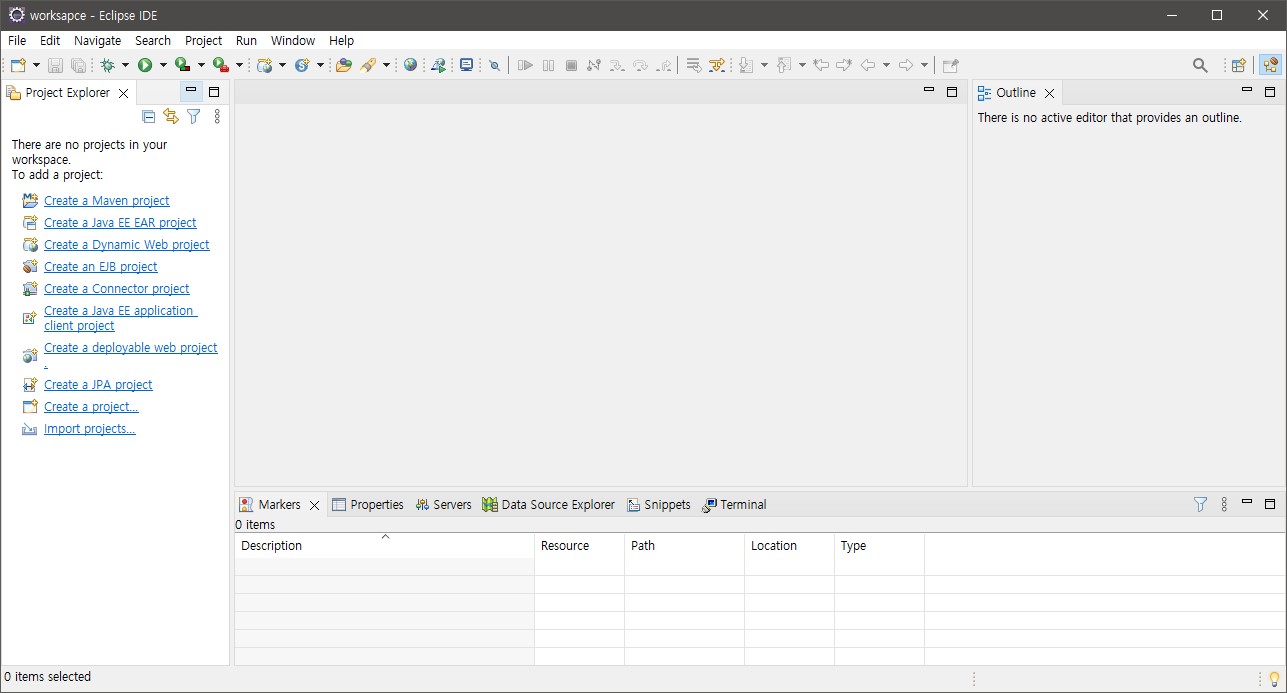Click the Search flashlight toolbar icon
Image resolution: width=1287 pixels, height=693 pixels.
tap(368, 65)
